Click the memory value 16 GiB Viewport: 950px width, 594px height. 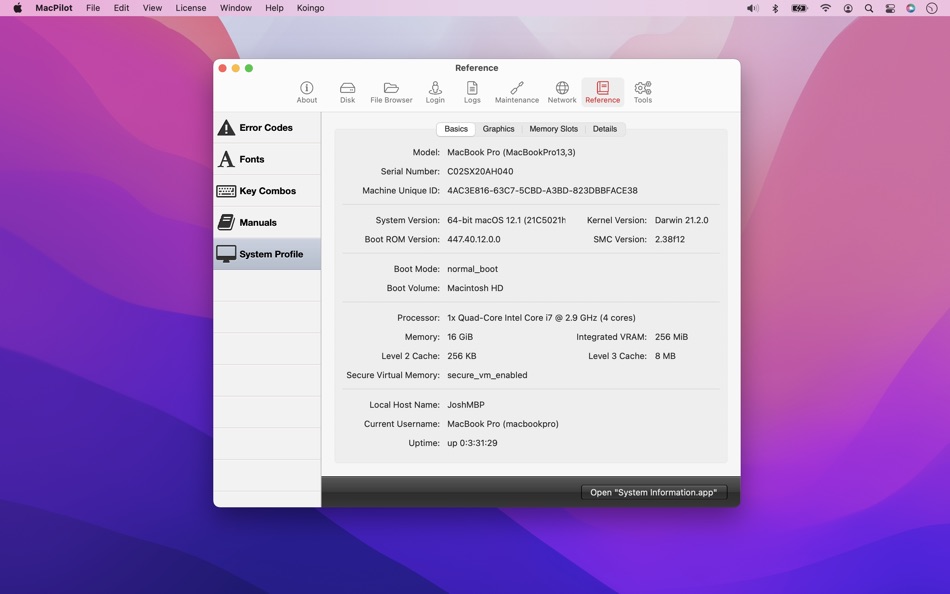460,337
